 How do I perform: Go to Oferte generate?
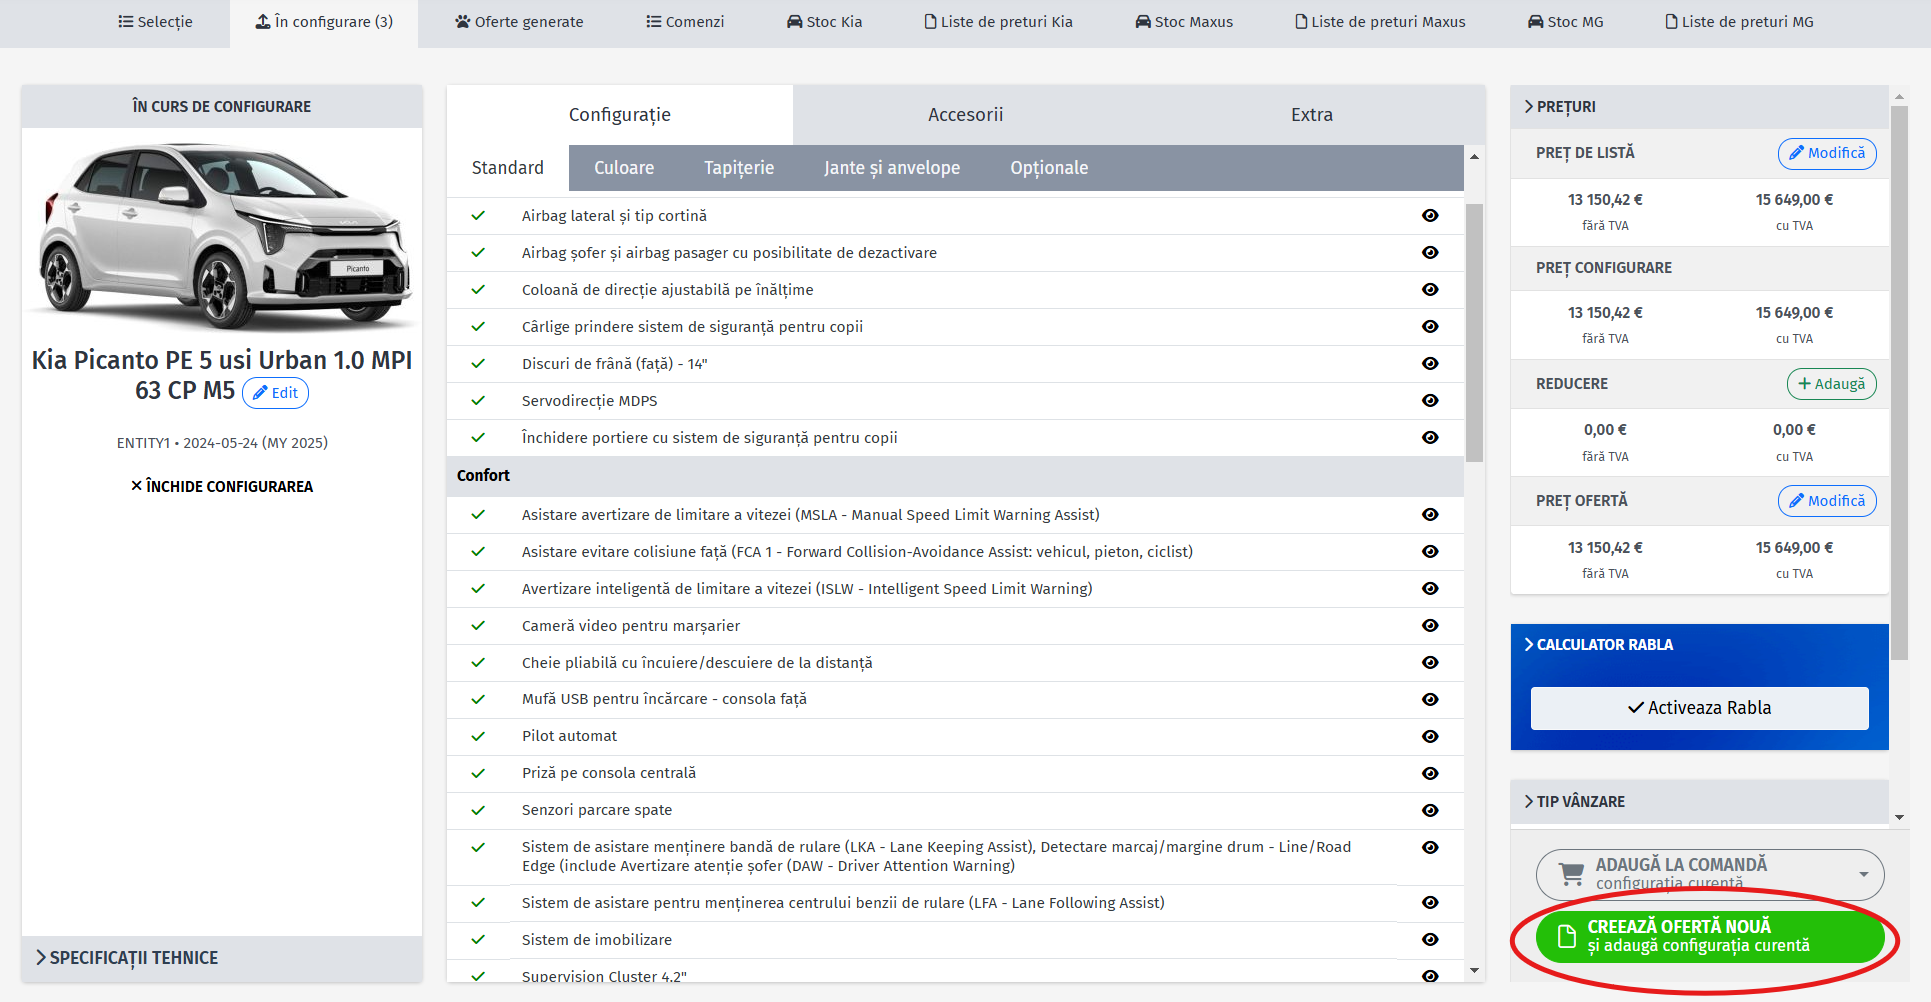click(x=519, y=22)
